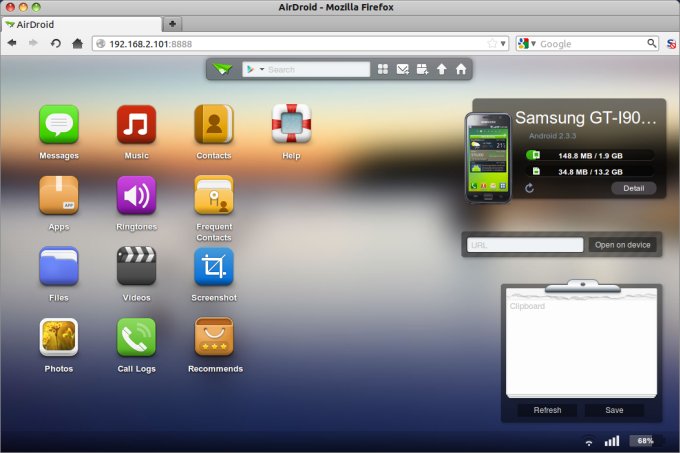The image size is (680, 453).
Task: Click the 148.8 MB / 1.9 GB storage bar
Action: 589,155
